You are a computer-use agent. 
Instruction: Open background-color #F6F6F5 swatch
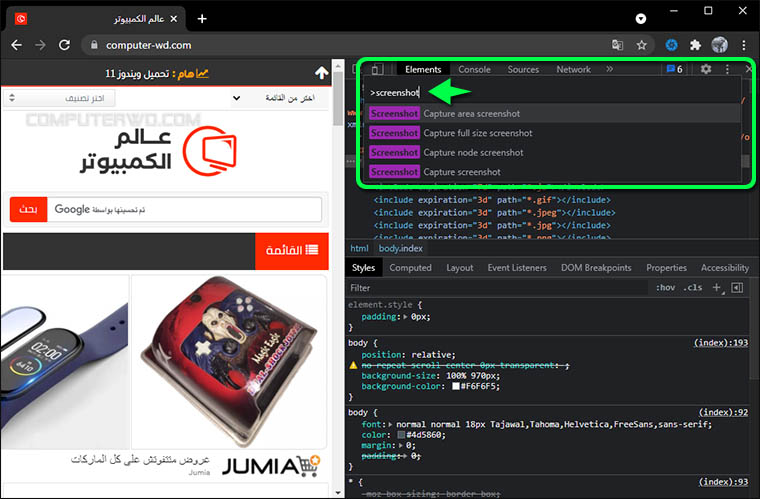point(456,386)
